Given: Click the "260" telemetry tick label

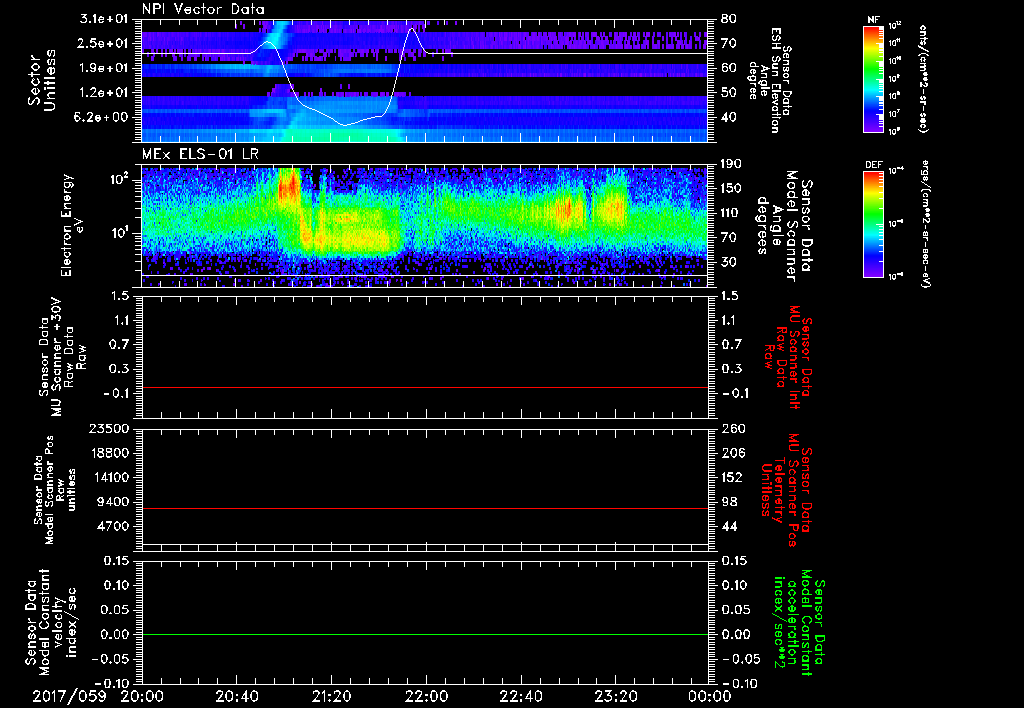Looking at the screenshot, I should [x=732, y=429].
